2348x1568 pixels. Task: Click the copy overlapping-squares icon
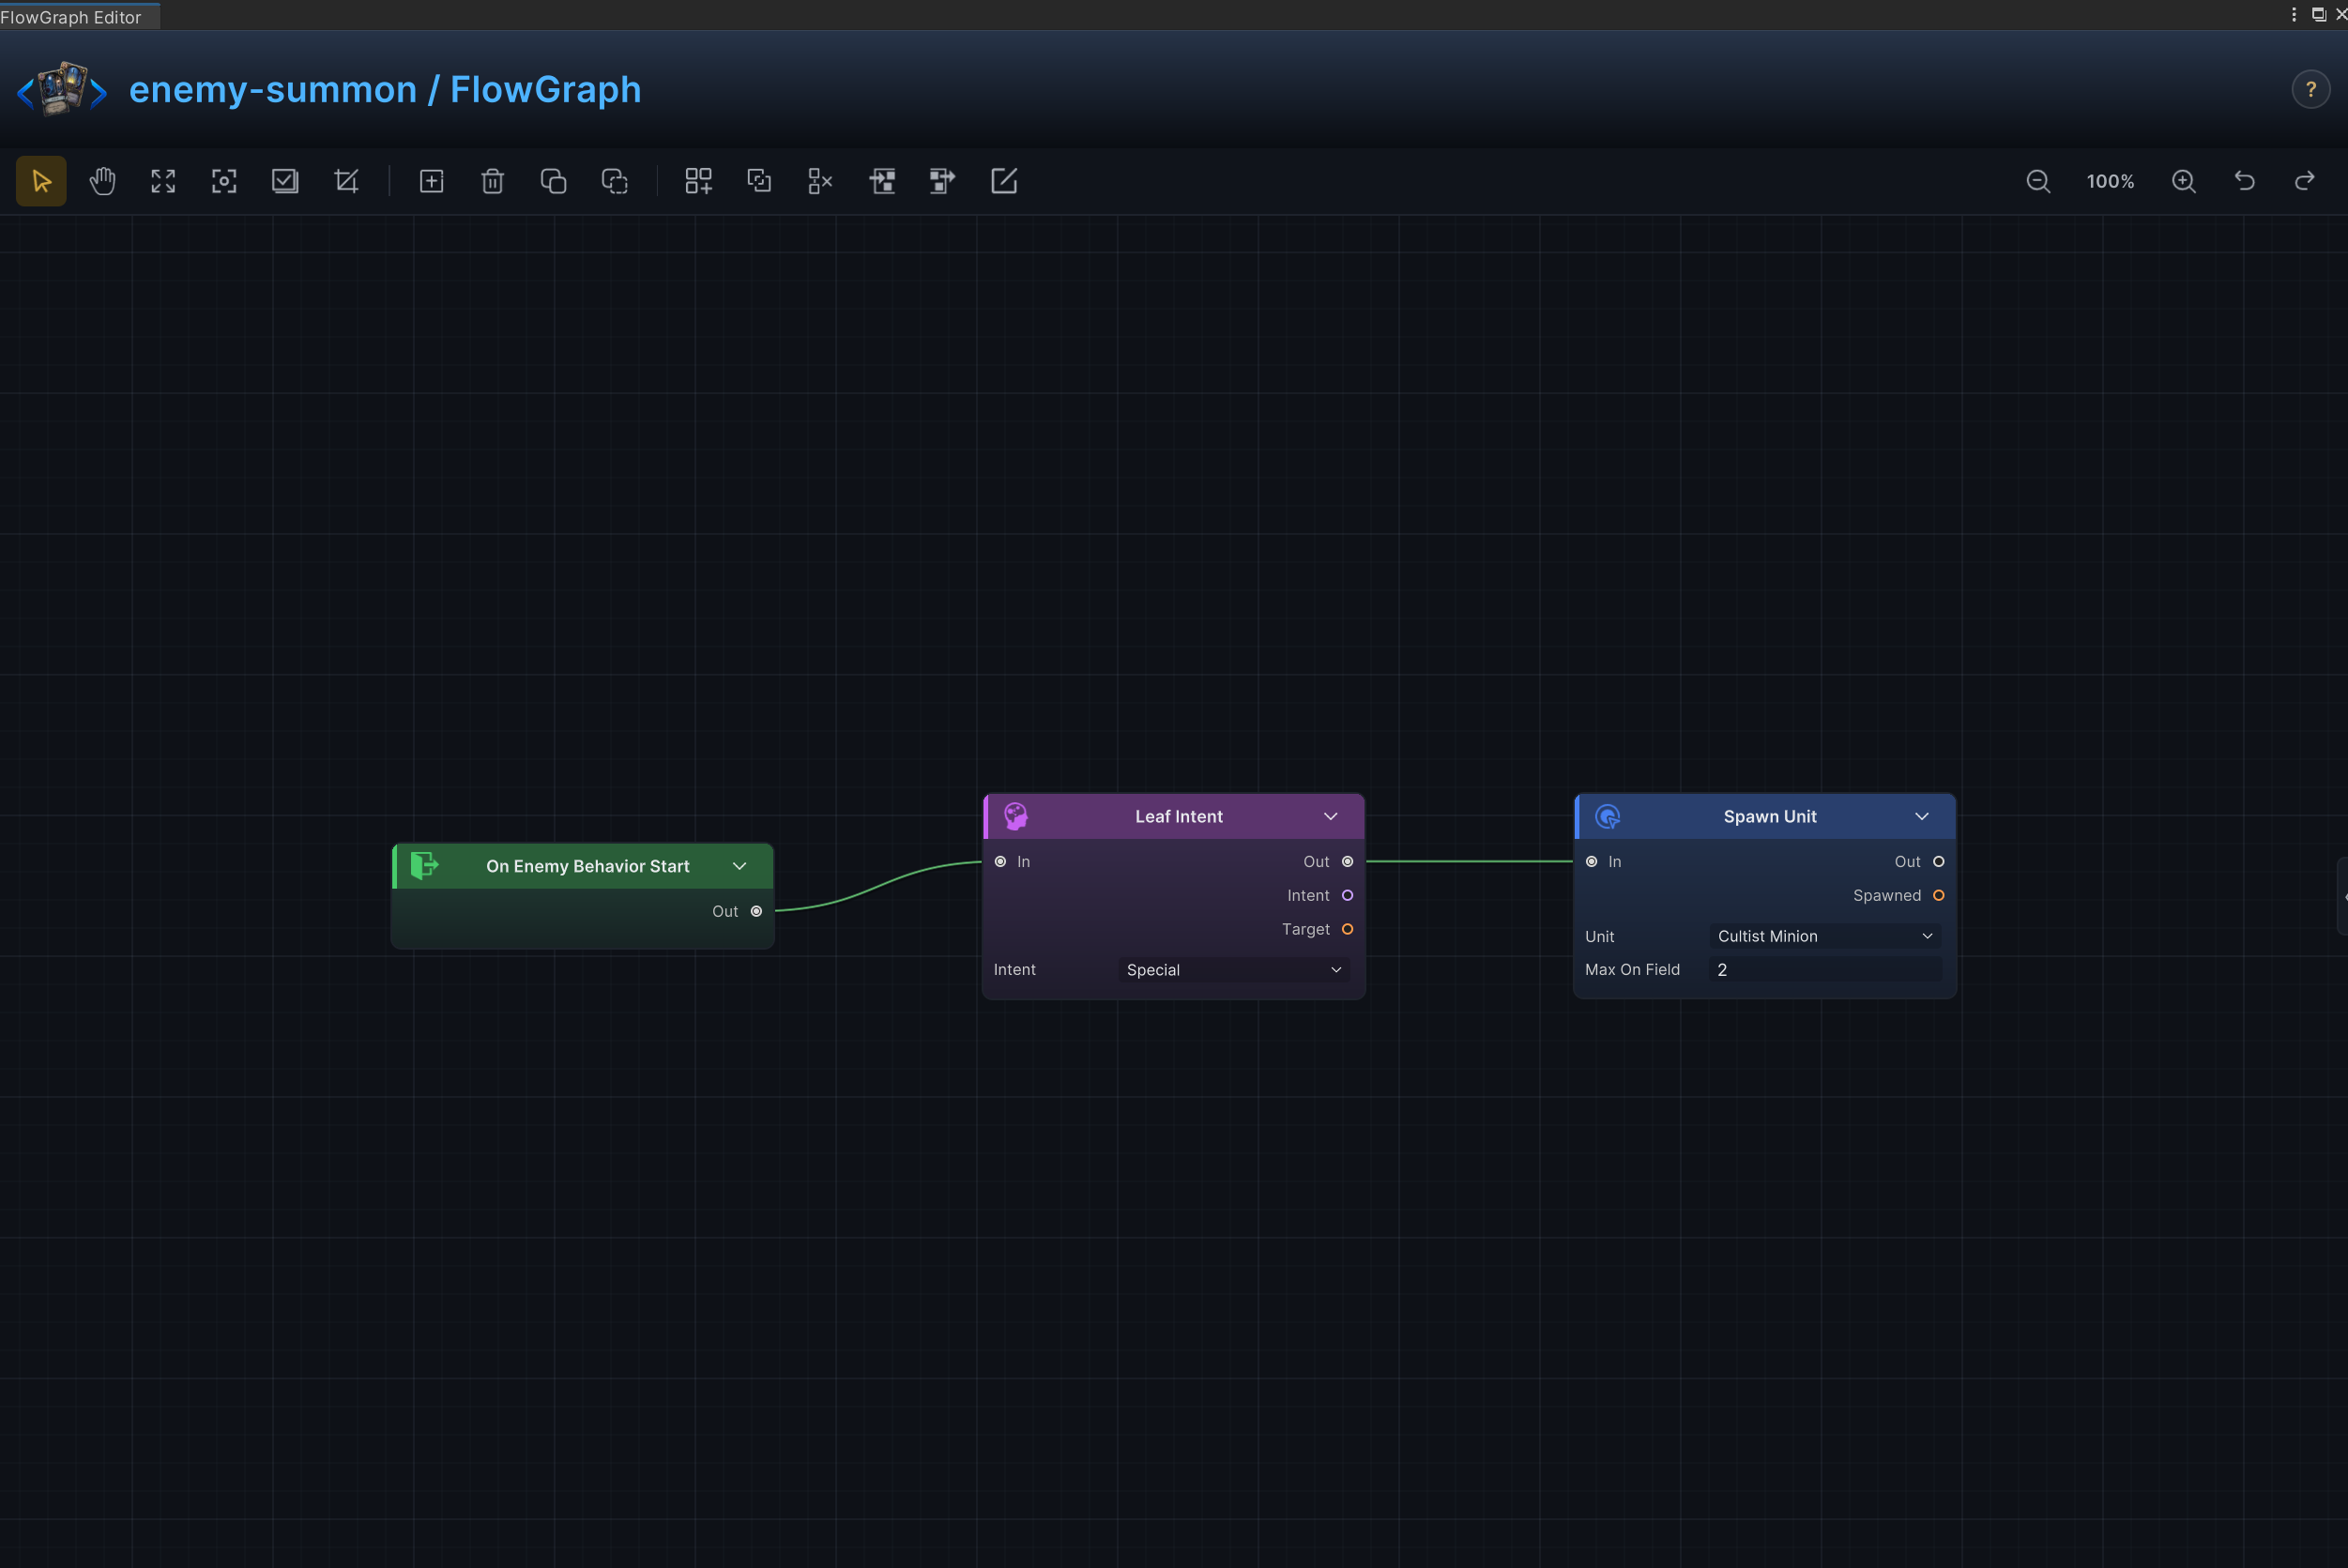click(x=553, y=181)
